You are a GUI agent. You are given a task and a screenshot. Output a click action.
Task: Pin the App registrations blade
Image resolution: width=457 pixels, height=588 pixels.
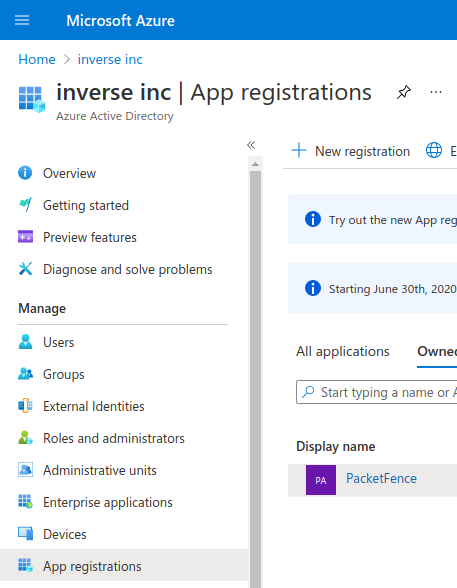pos(404,92)
